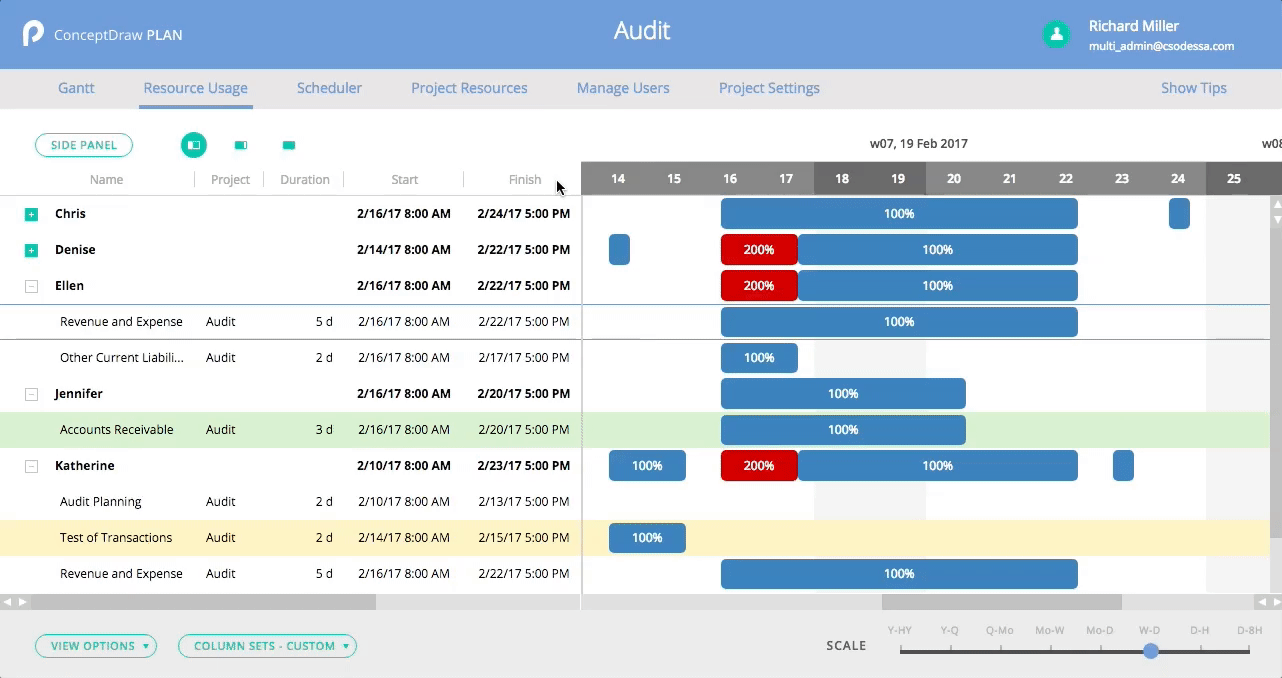Click the Duration column header
The width and height of the screenshot is (1282, 678).
coord(305,180)
